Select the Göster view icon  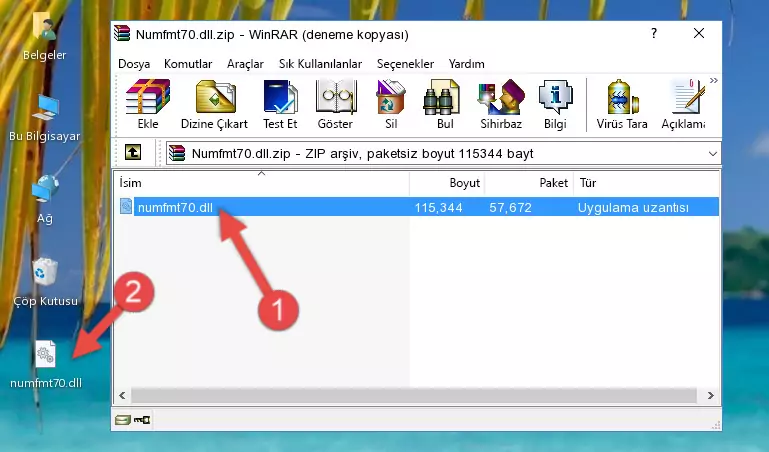[335, 104]
